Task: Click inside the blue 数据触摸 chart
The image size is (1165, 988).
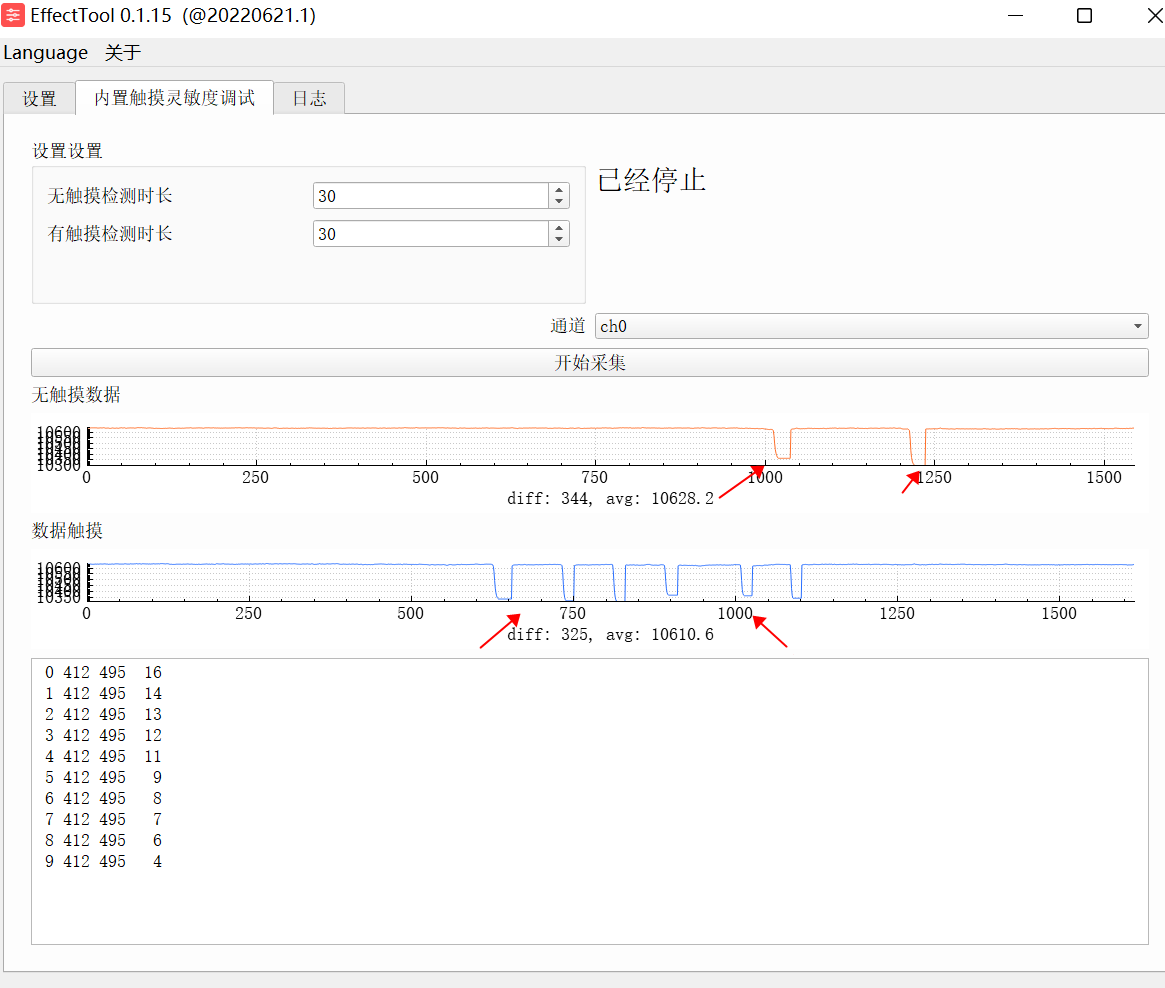Action: tap(611, 582)
